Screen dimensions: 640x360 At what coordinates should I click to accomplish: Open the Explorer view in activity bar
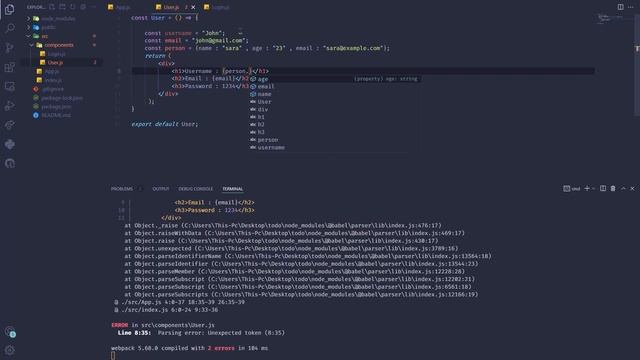coord(10,9)
